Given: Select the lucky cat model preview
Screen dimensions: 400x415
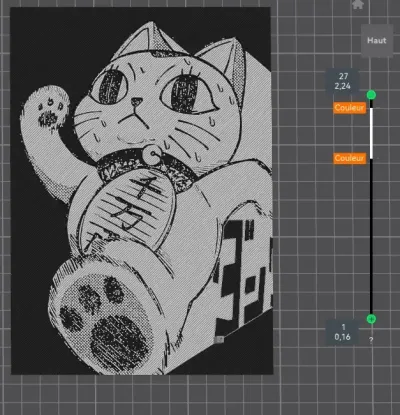Looking at the screenshot, I should 142,191.
